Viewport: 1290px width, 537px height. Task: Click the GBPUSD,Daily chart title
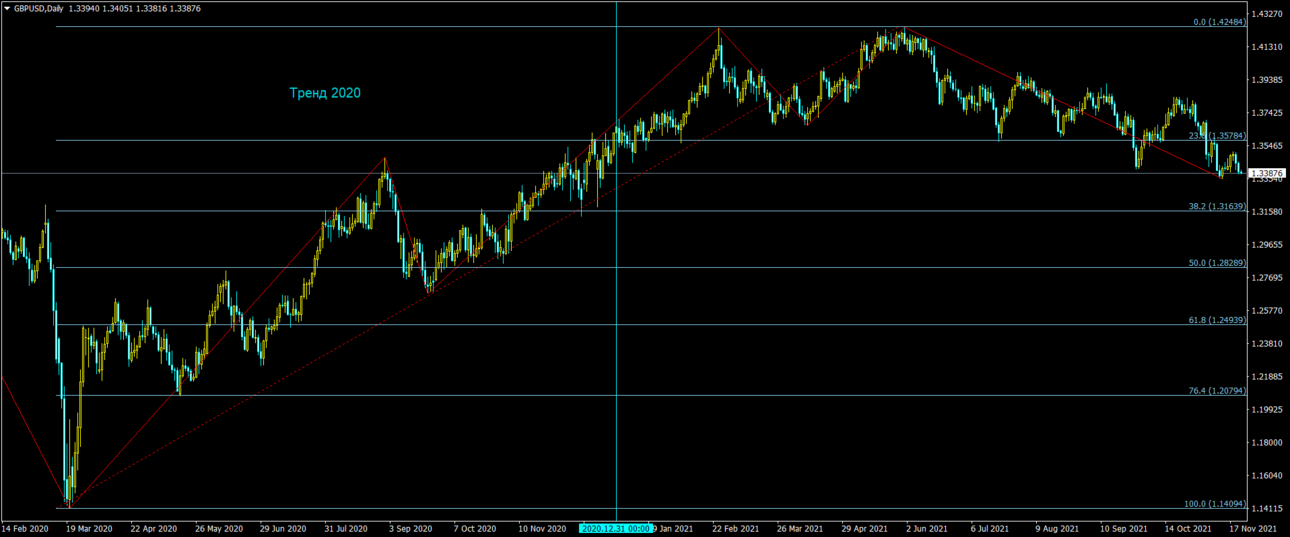pyautogui.click(x=39, y=8)
